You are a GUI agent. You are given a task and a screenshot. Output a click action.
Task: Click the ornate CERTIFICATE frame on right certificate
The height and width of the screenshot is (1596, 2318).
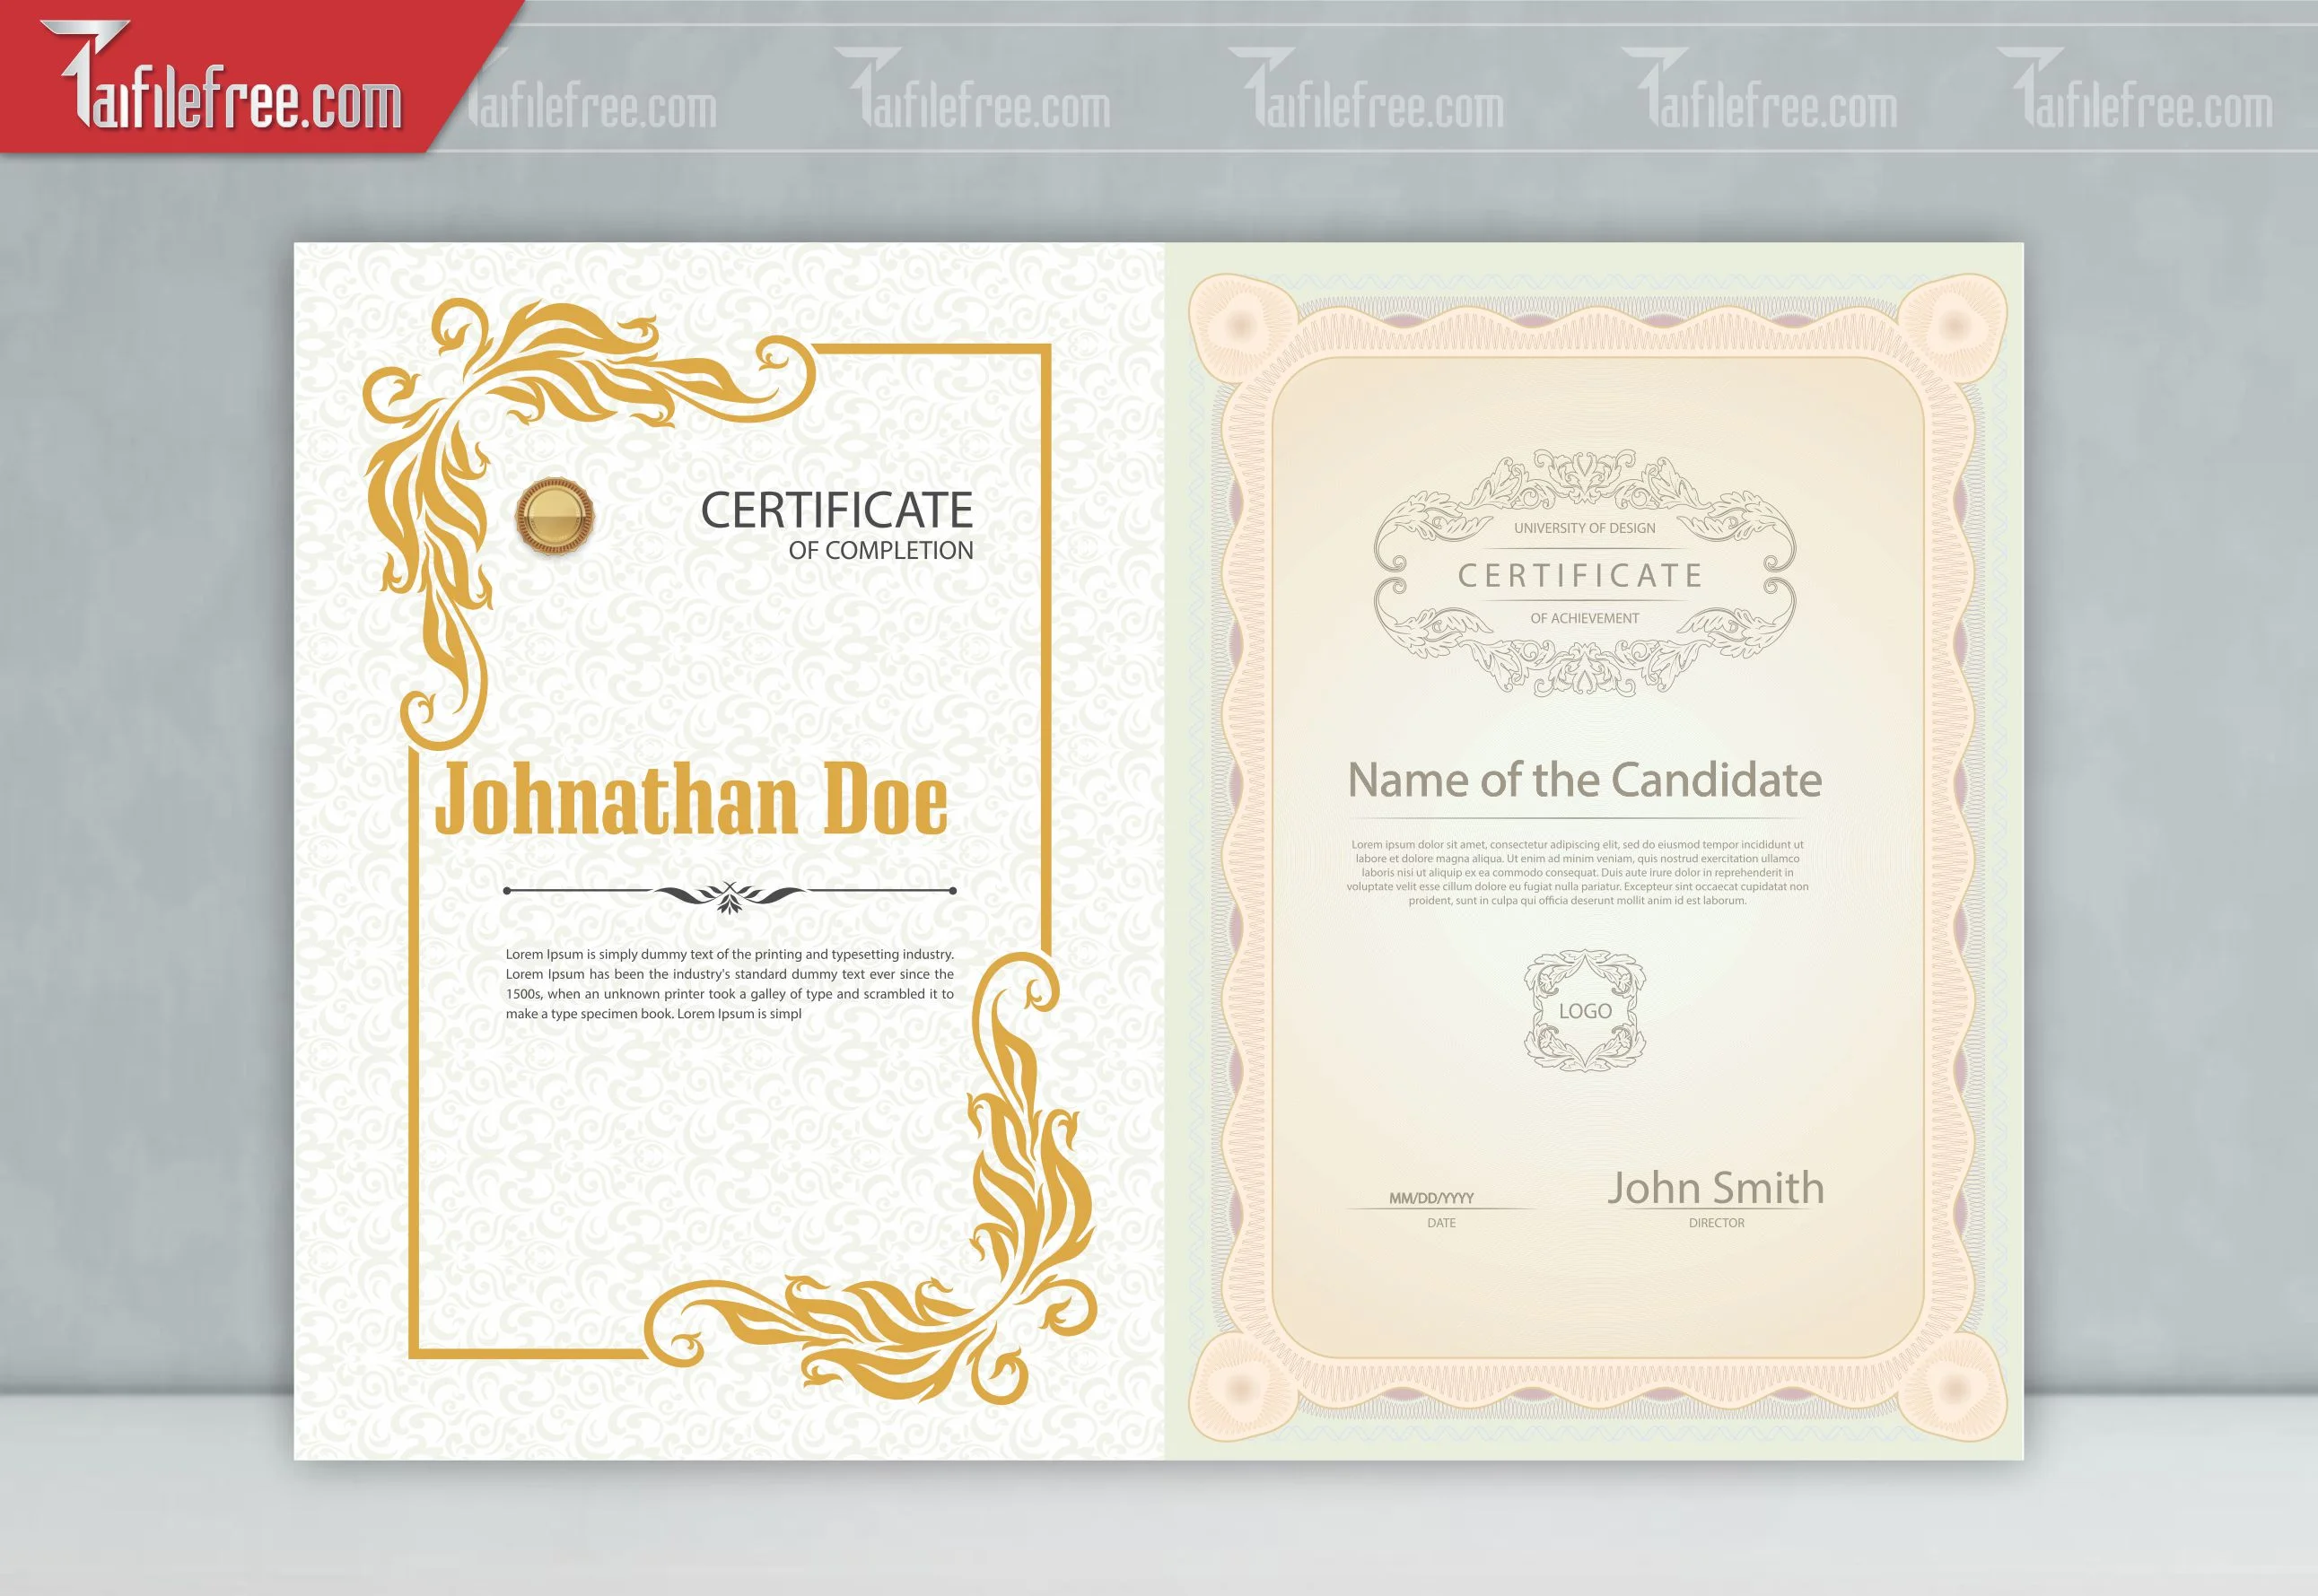(x=1584, y=573)
